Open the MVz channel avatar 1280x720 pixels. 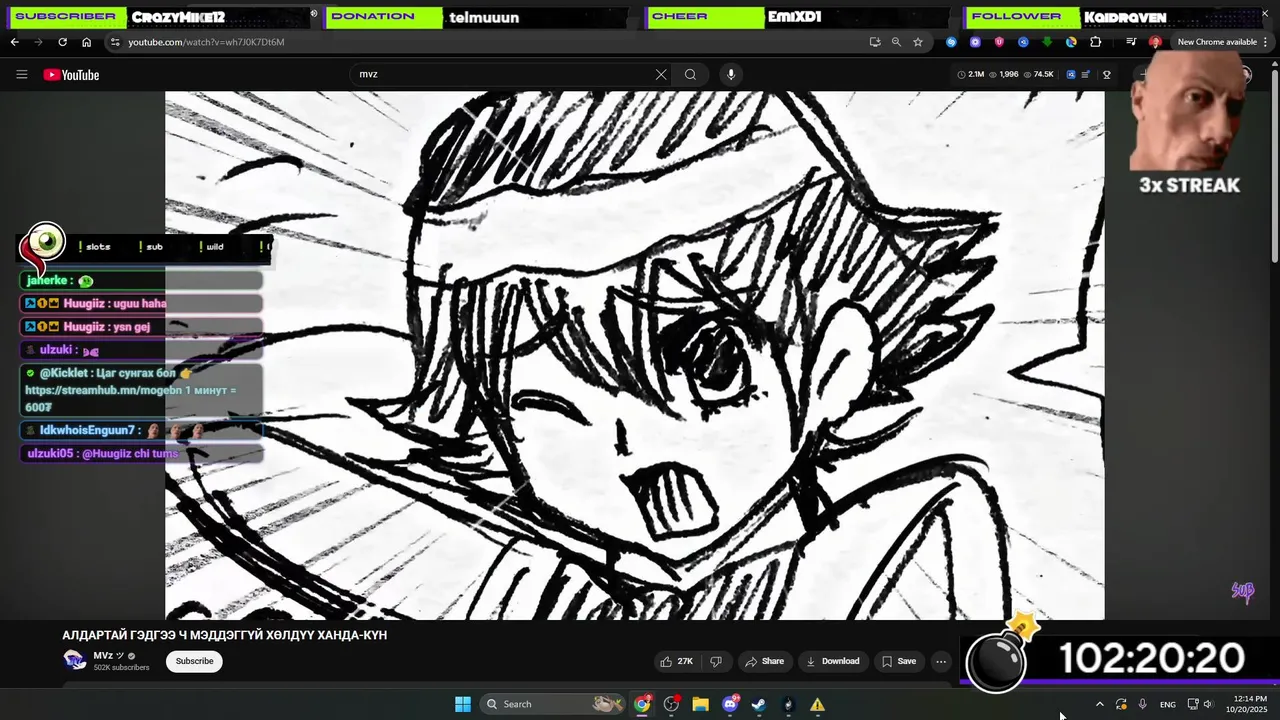pyautogui.click(x=74, y=660)
